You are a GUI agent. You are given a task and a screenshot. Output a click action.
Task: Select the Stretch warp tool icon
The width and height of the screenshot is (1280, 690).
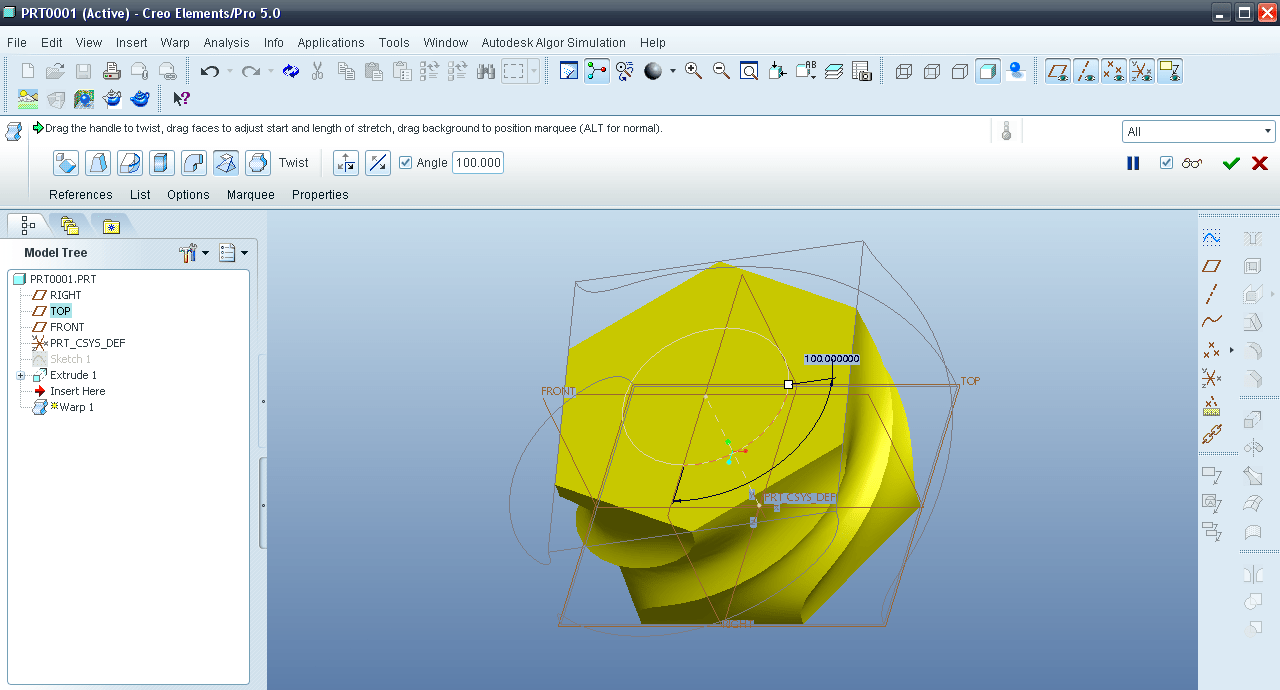162,163
